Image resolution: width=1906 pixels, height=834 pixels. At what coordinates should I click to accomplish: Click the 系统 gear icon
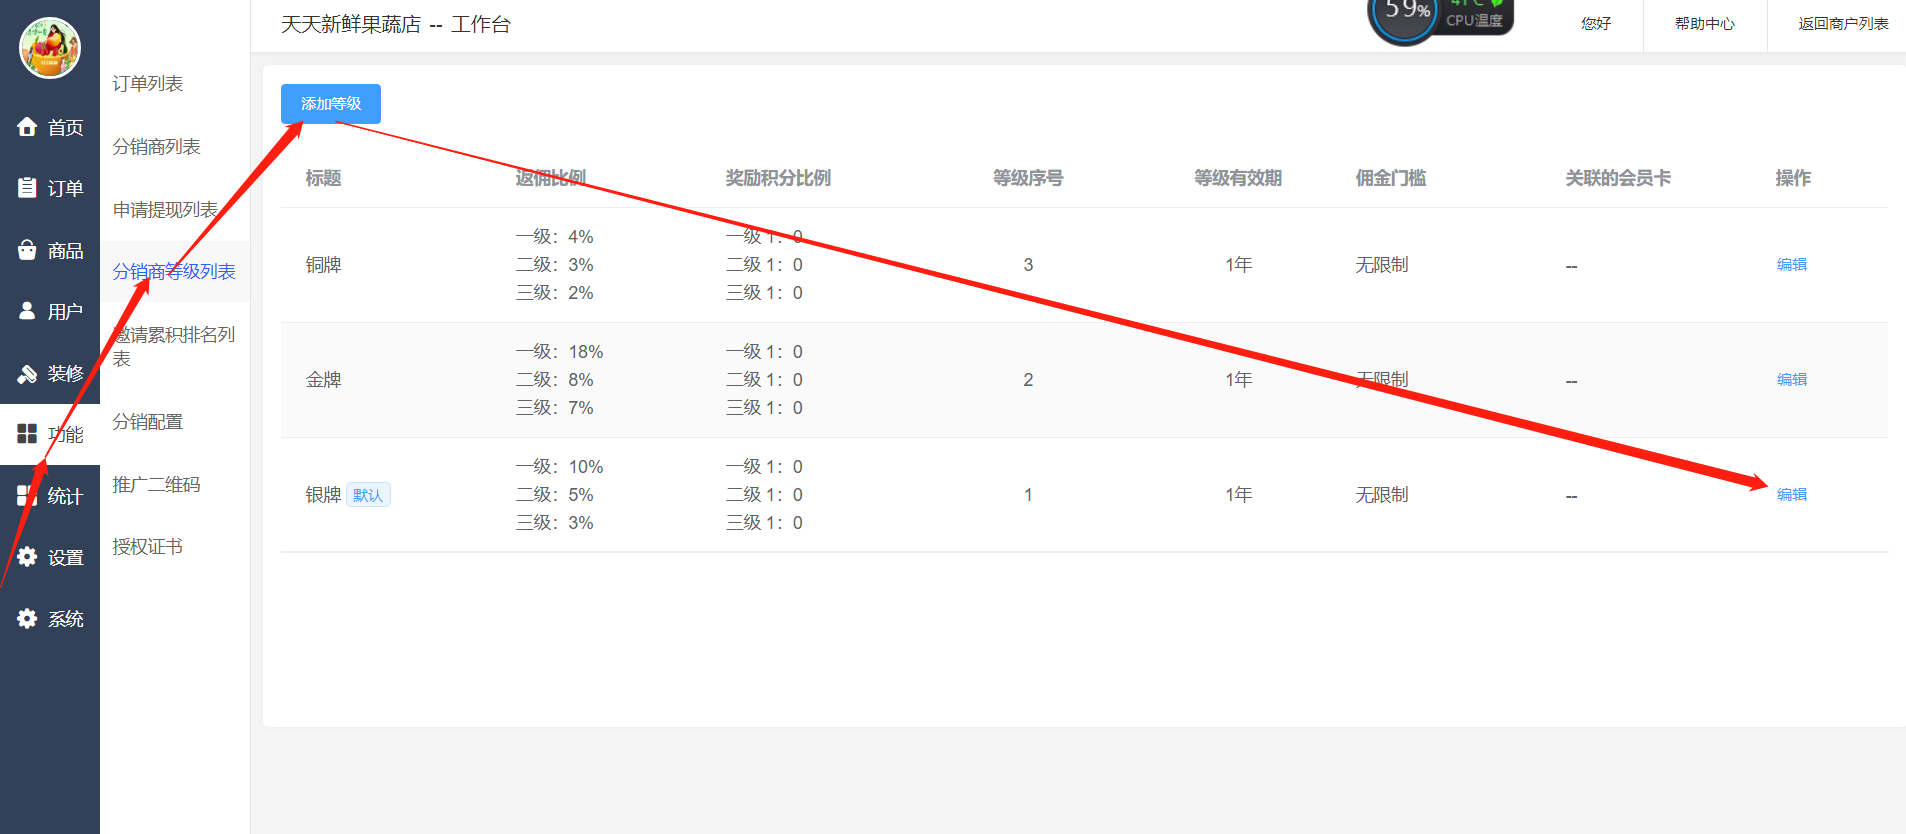click(27, 619)
